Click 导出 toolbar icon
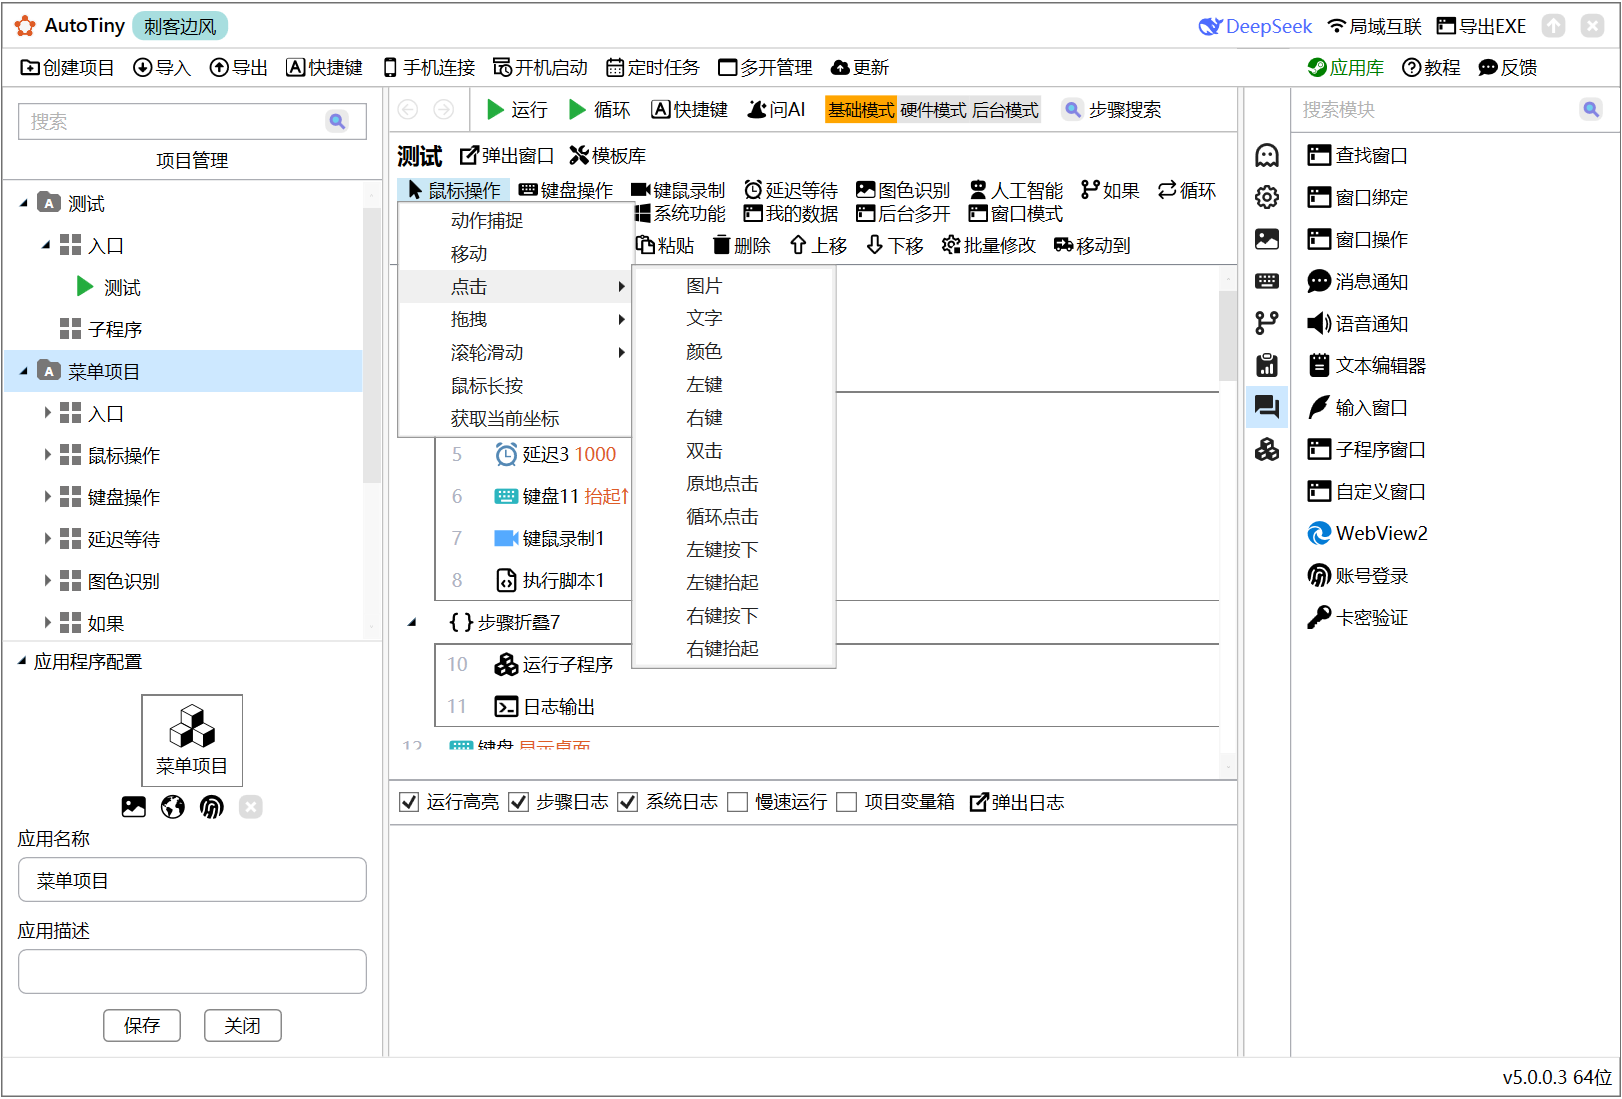1622x1099 pixels. [x=219, y=67]
